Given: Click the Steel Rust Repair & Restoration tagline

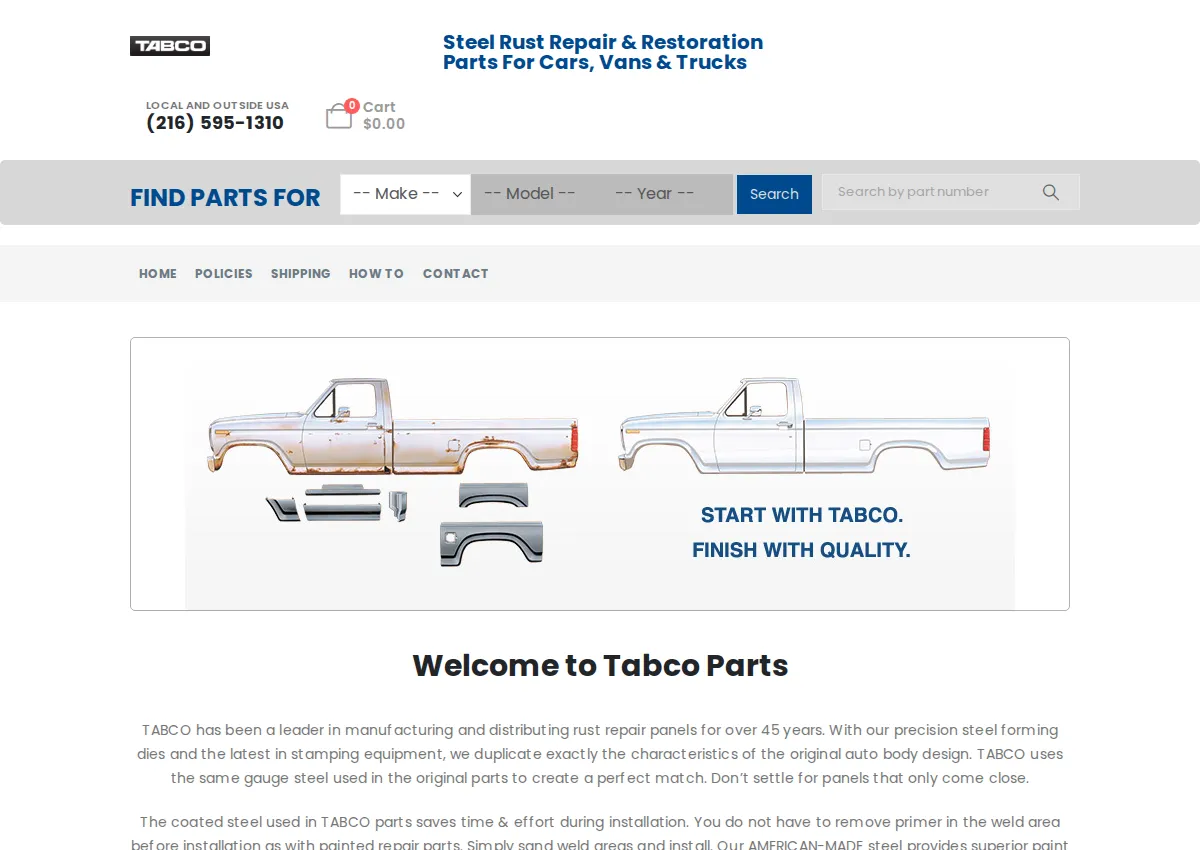Looking at the screenshot, I should 603,52.
